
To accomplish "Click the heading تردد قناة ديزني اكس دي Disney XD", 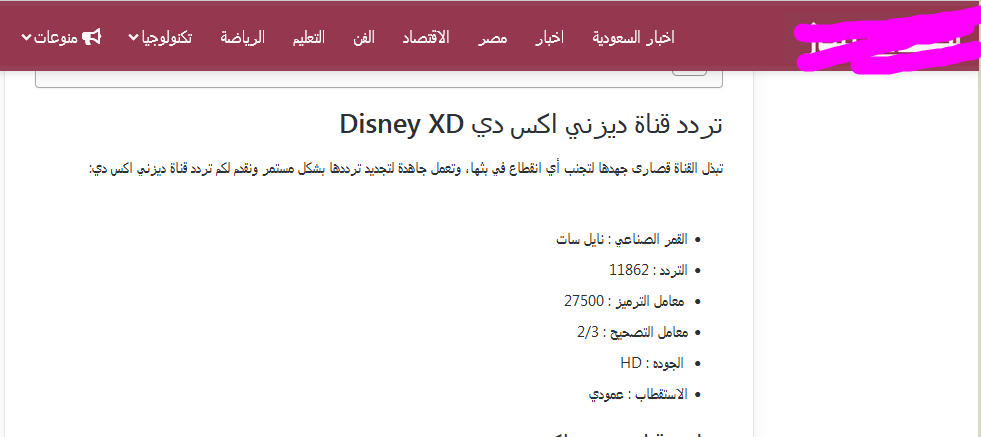I will pos(531,125).
